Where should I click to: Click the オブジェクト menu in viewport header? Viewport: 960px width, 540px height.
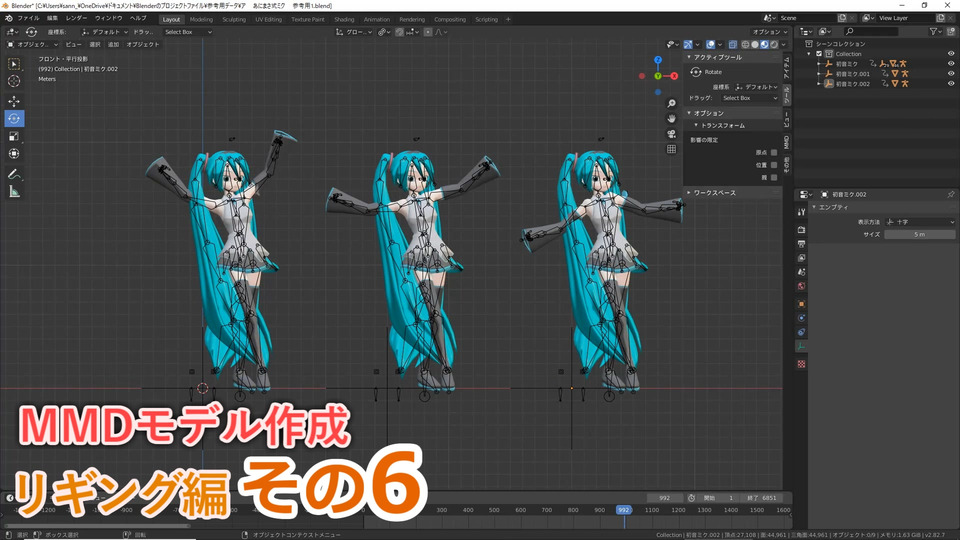143,45
